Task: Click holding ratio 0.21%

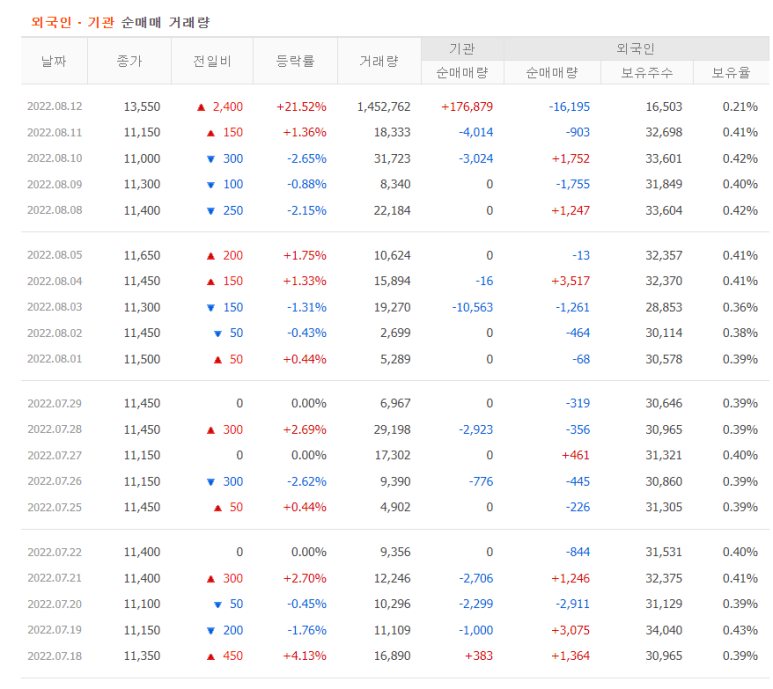Action: (740, 106)
